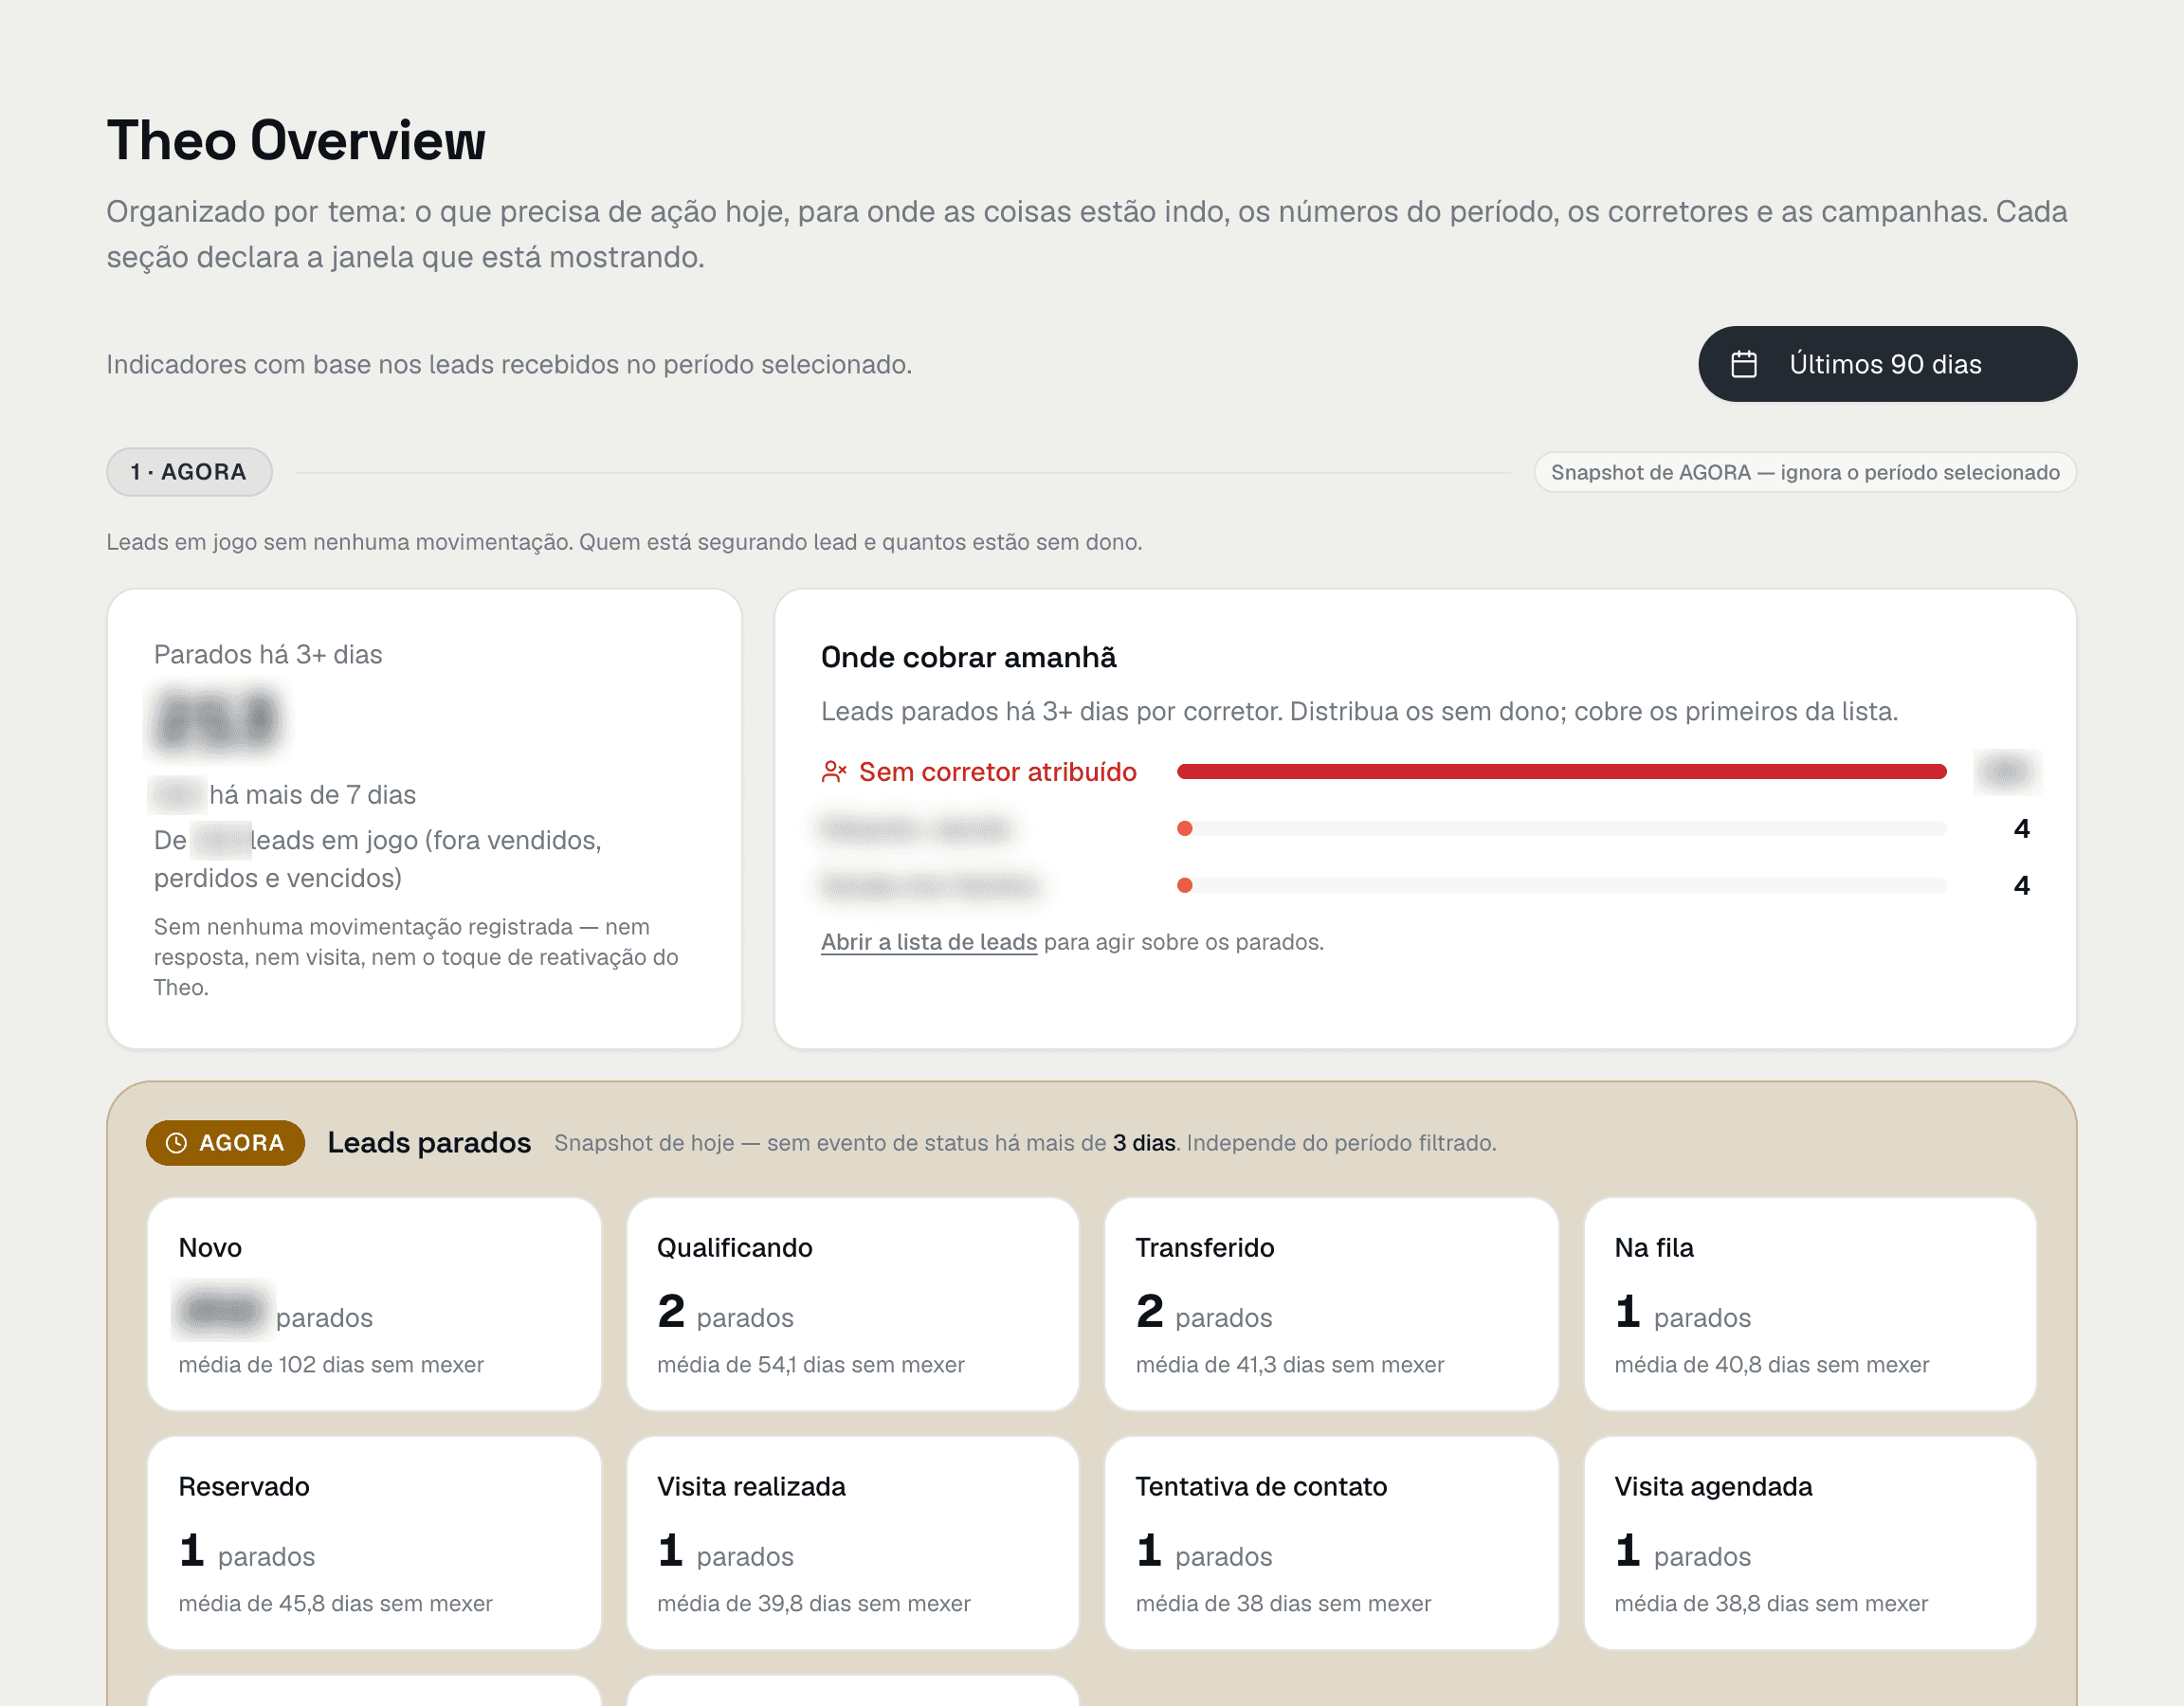Click the "Theo Overview" page heading
2184x1706 pixels.
(296, 140)
